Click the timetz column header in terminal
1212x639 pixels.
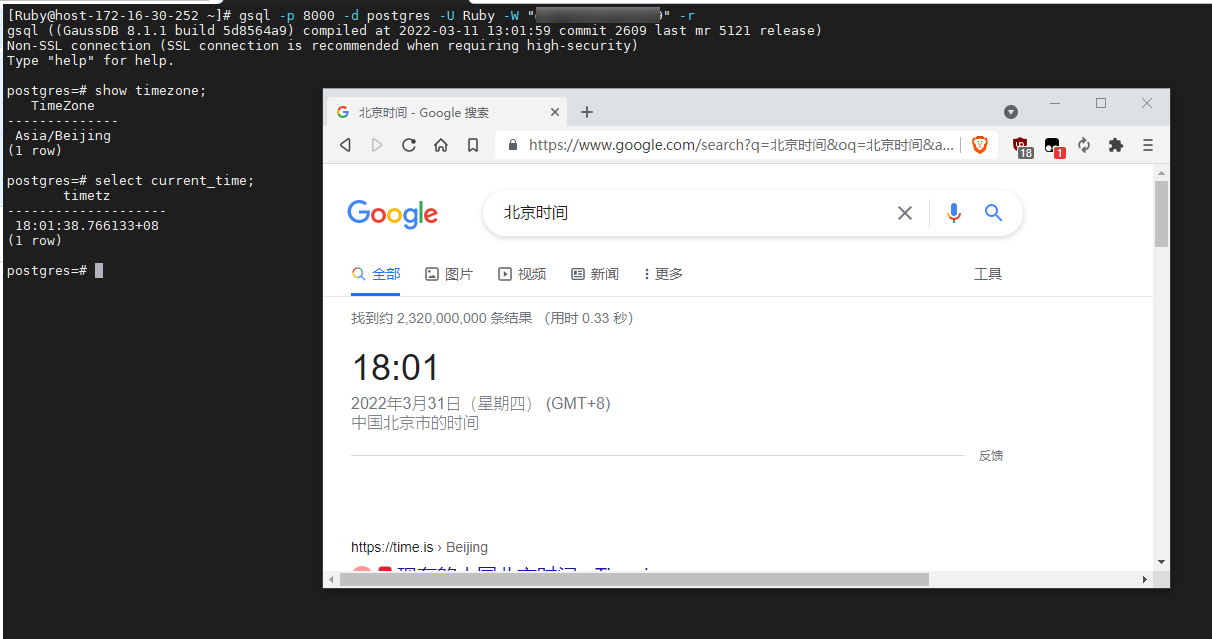coord(87,196)
